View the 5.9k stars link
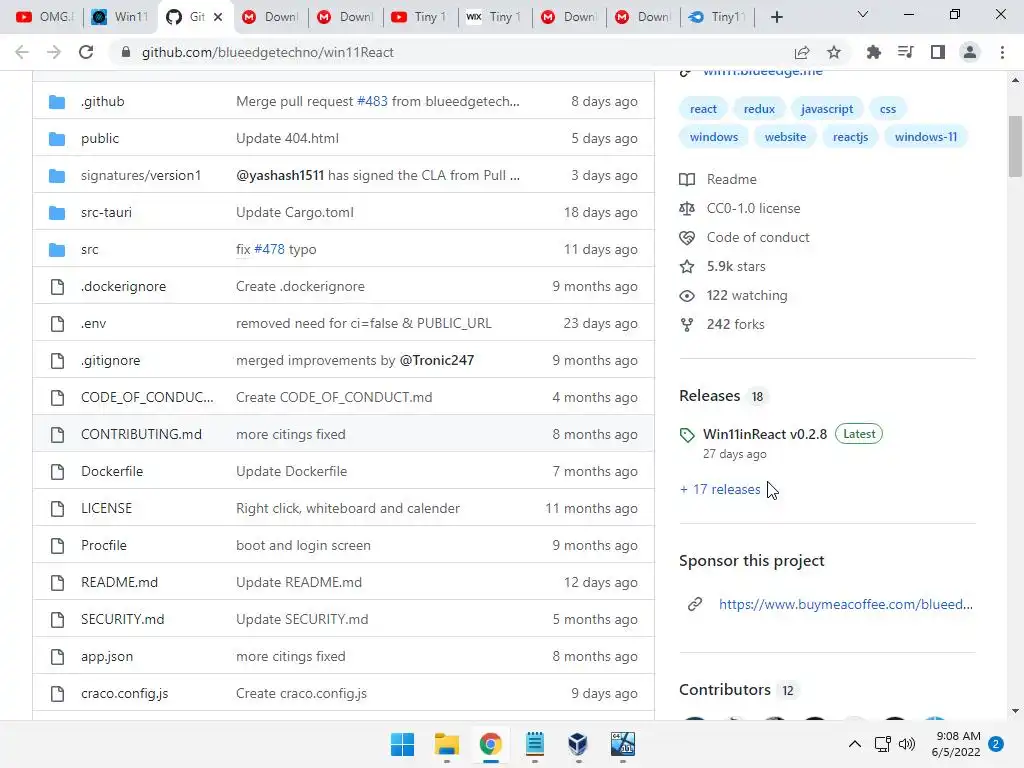The height and width of the screenshot is (768, 1024). pos(736,266)
